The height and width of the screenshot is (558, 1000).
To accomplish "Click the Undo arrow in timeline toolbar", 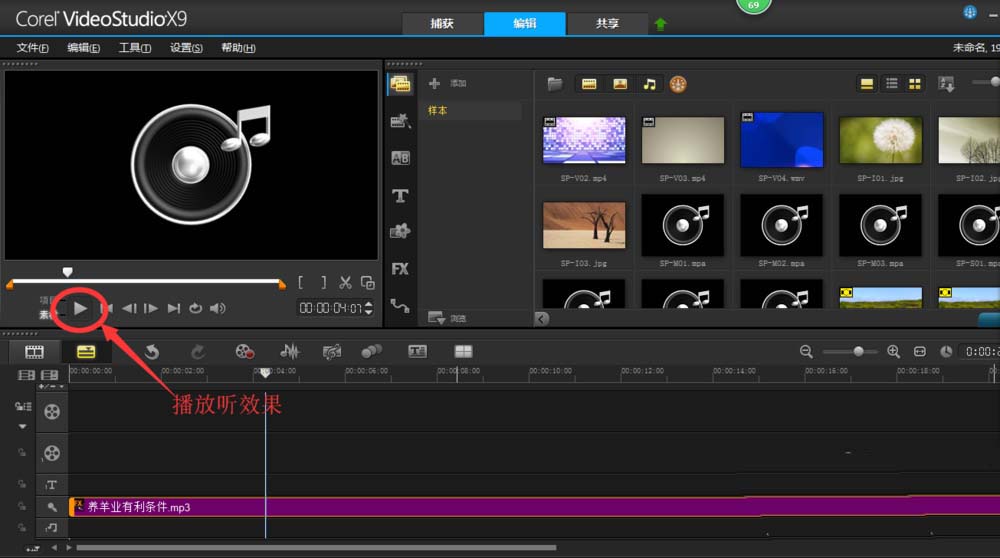I will [152, 351].
